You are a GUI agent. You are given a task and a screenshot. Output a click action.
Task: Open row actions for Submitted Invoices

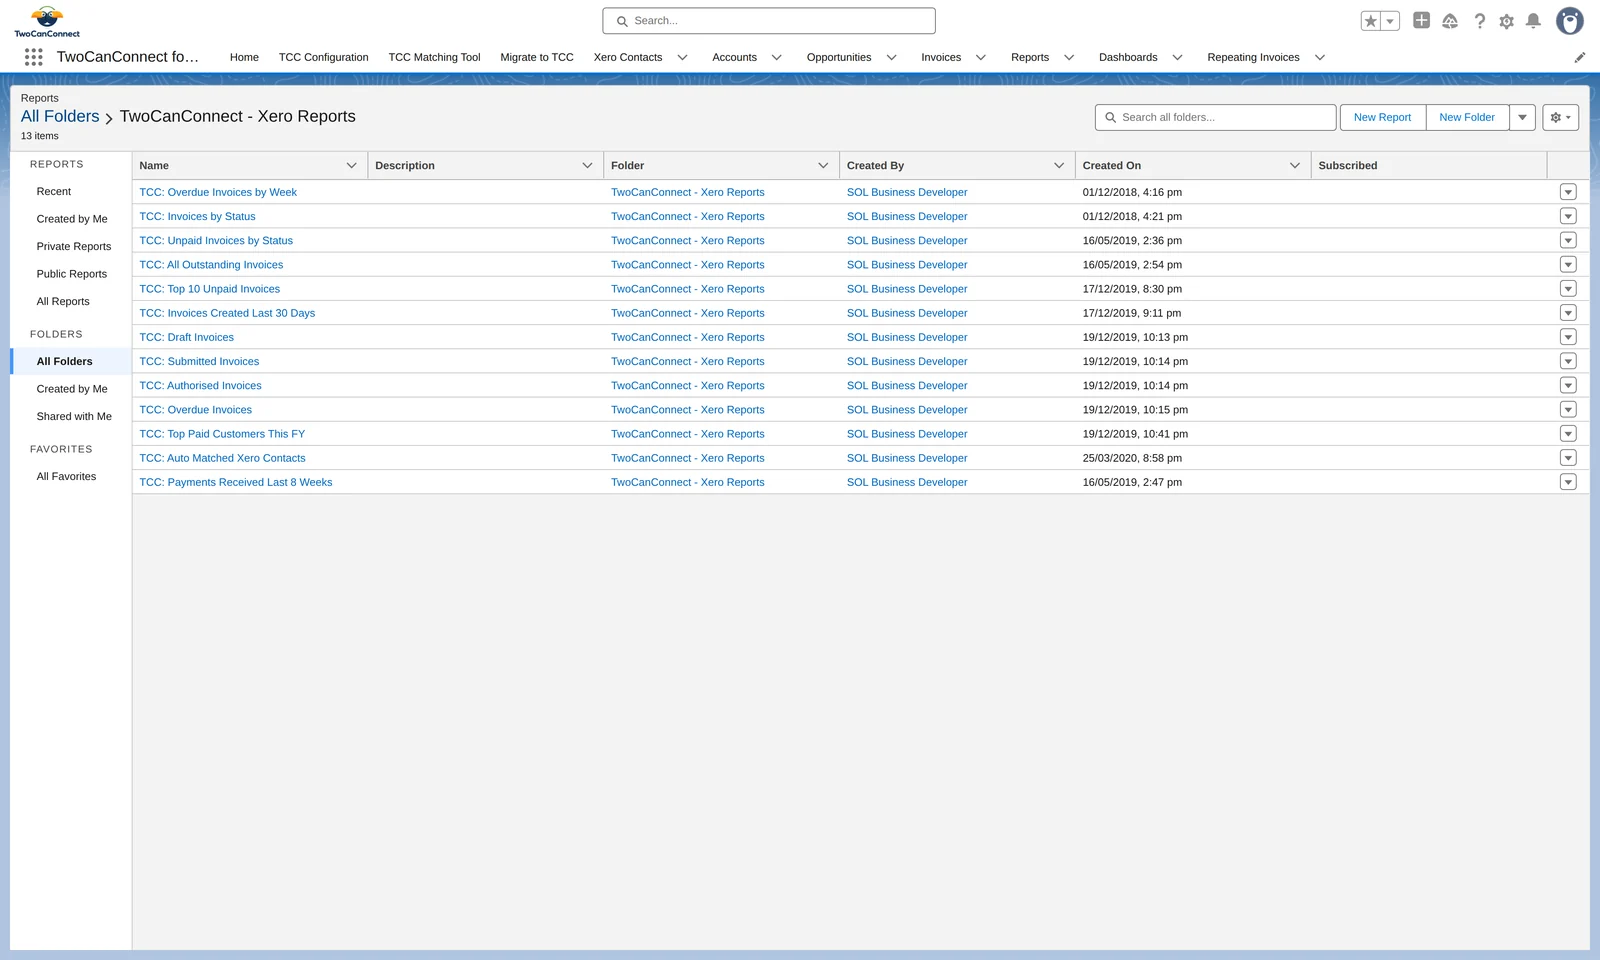pos(1568,361)
